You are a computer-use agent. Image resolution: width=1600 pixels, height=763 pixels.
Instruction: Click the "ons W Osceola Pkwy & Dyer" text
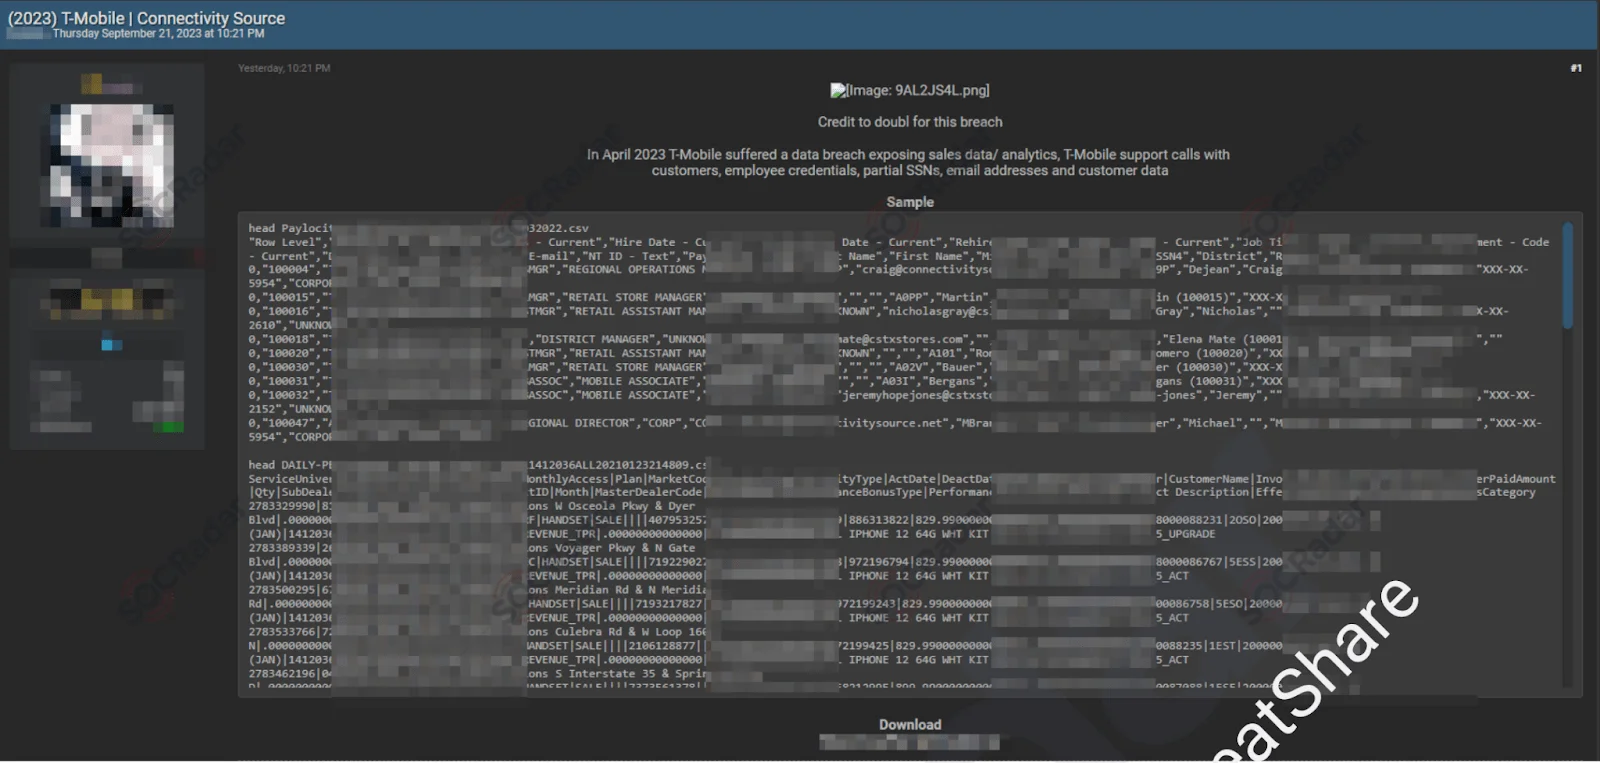(612, 506)
